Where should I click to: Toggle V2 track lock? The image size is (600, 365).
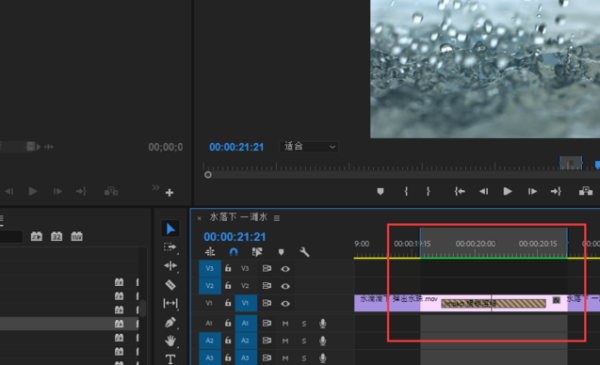tap(228, 285)
